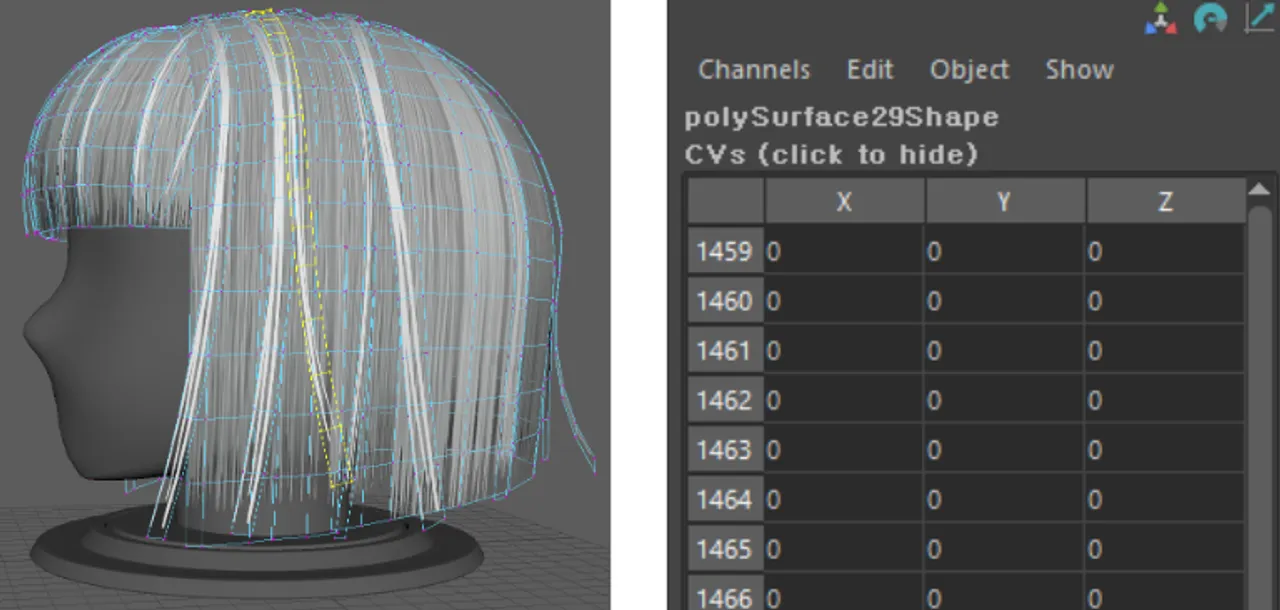Edit the Y value of CV 1462
Viewport: 1280px width, 610px height.
click(1003, 400)
